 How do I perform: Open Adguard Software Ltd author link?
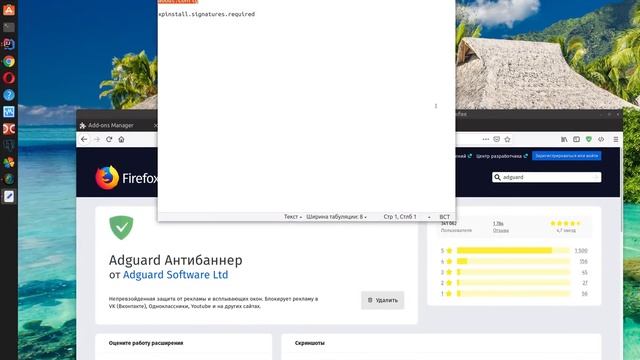(x=176, y=275)
